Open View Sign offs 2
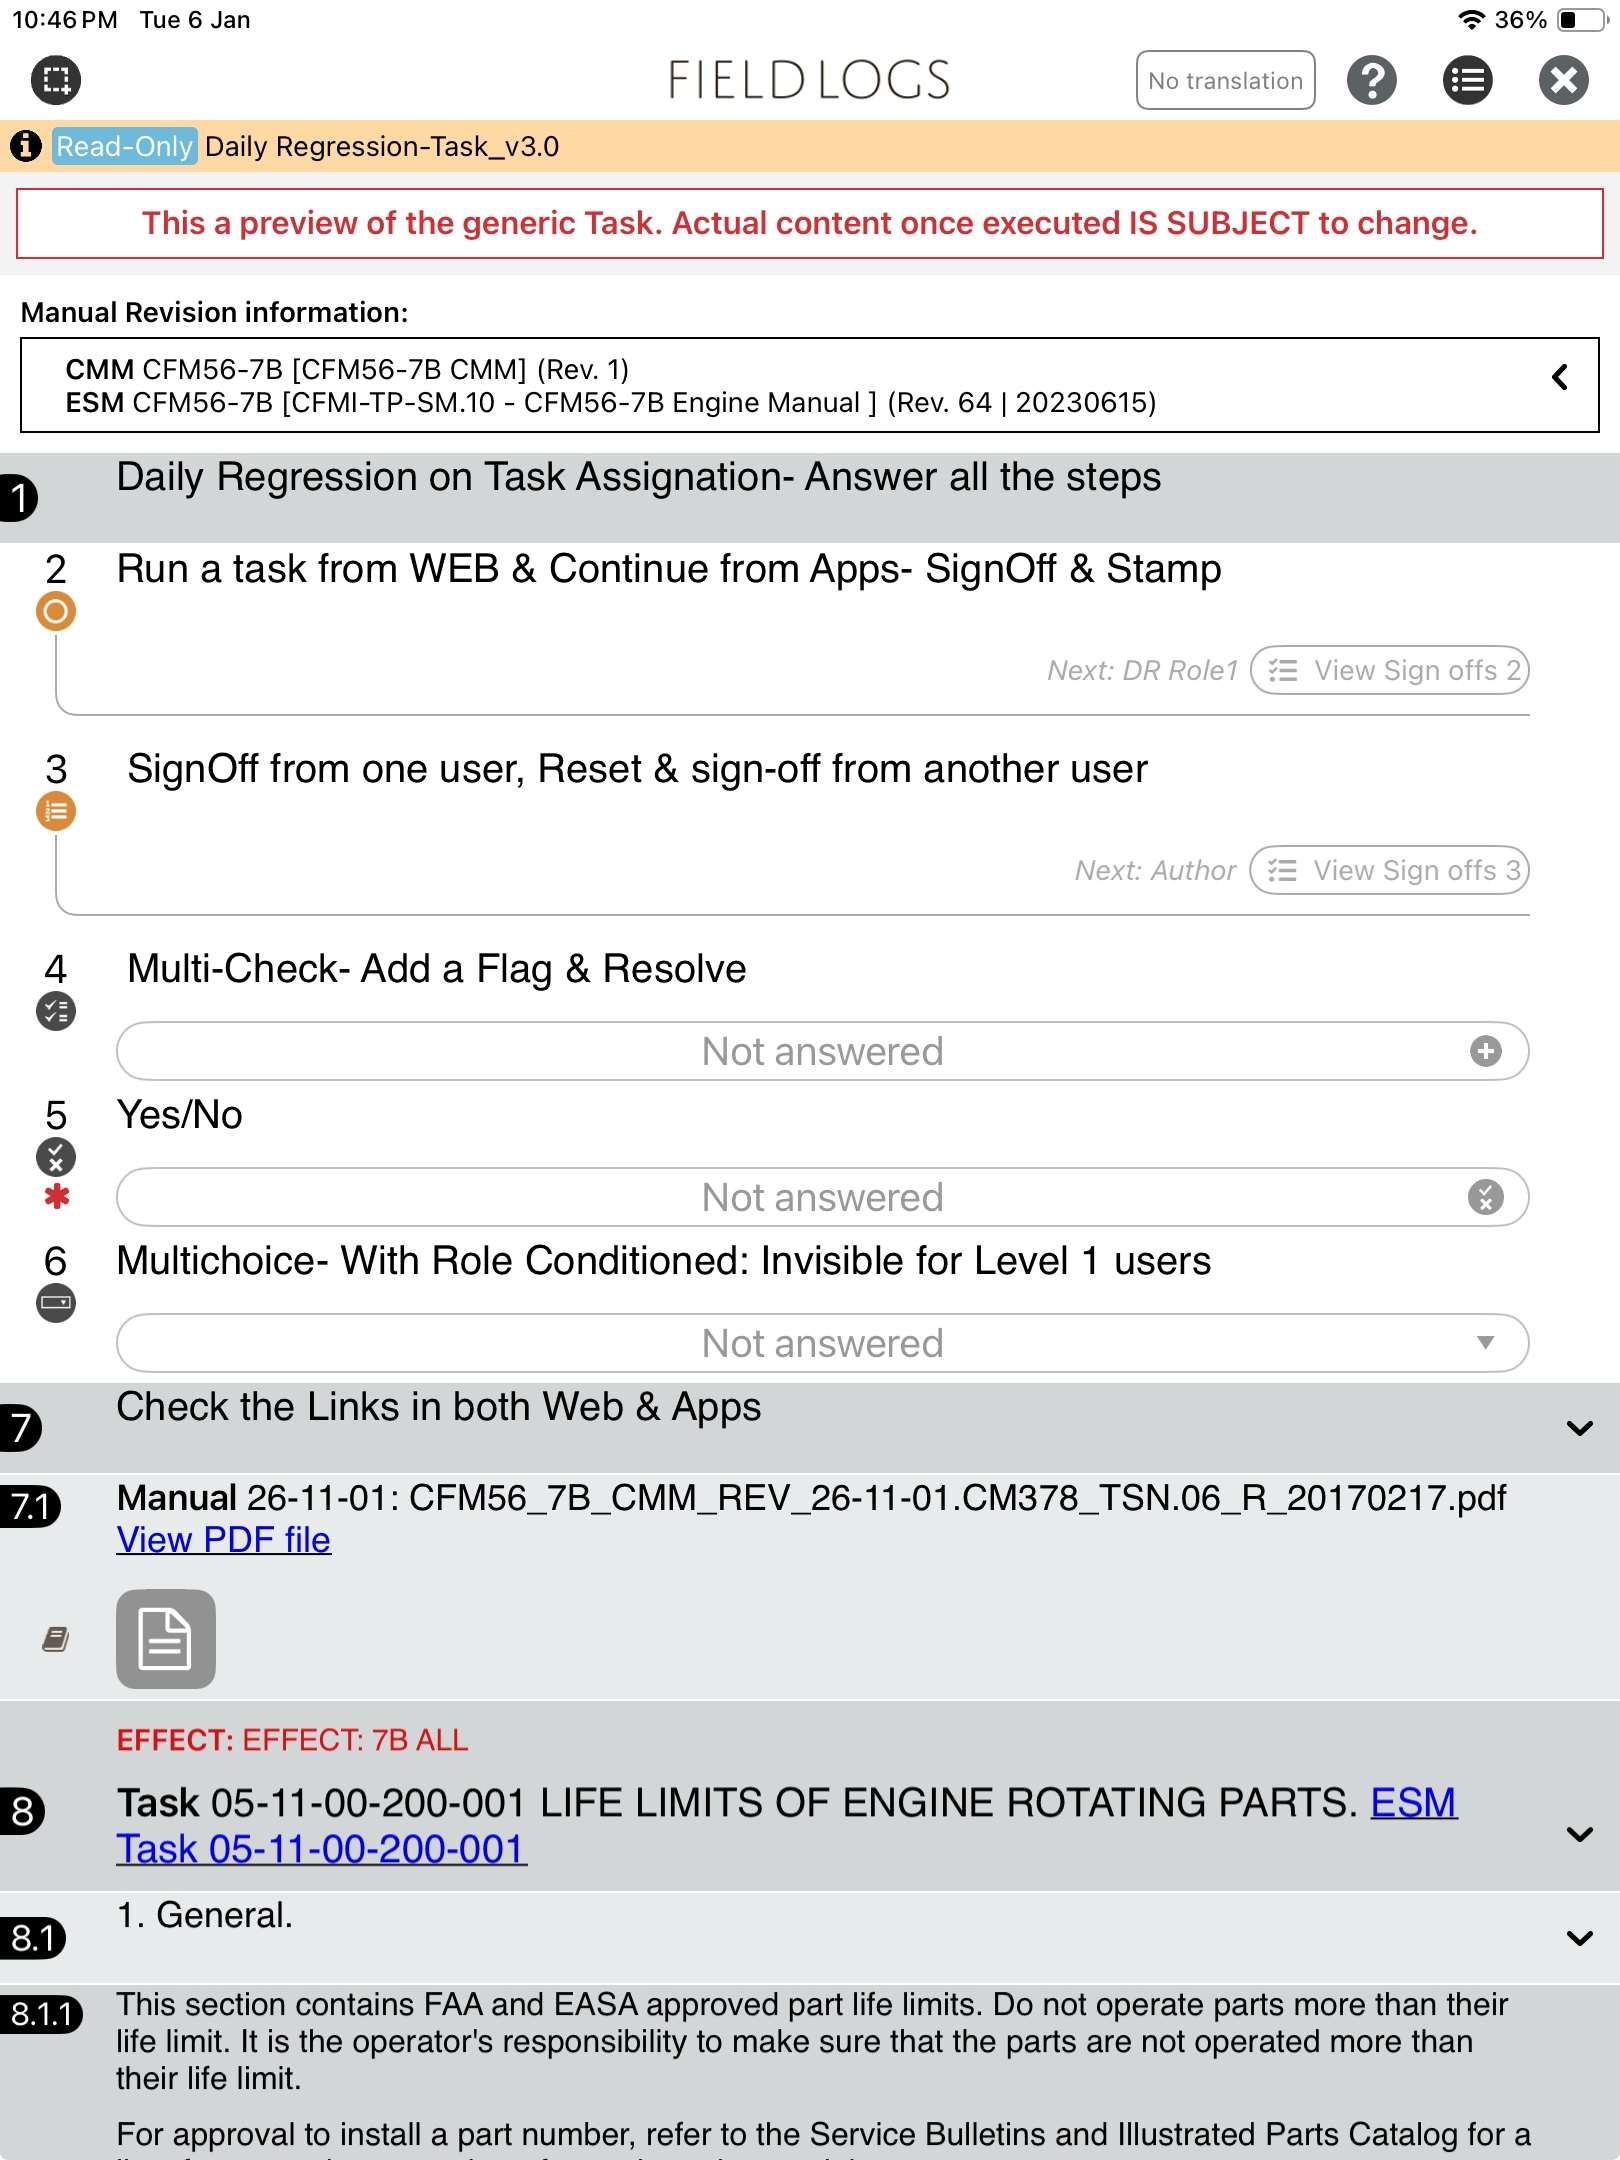 (x=1390, y=670)
